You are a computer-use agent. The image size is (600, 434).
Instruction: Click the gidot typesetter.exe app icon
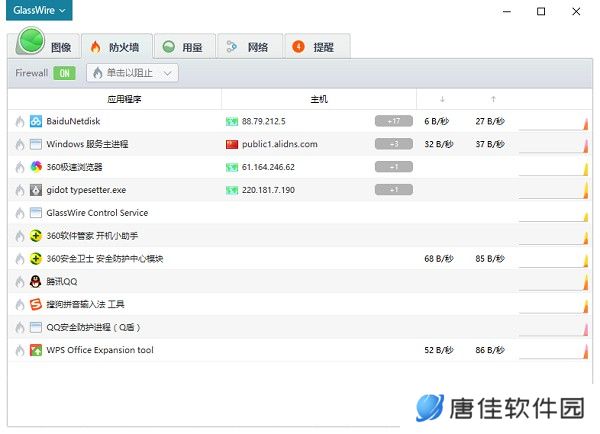point(36,190)
